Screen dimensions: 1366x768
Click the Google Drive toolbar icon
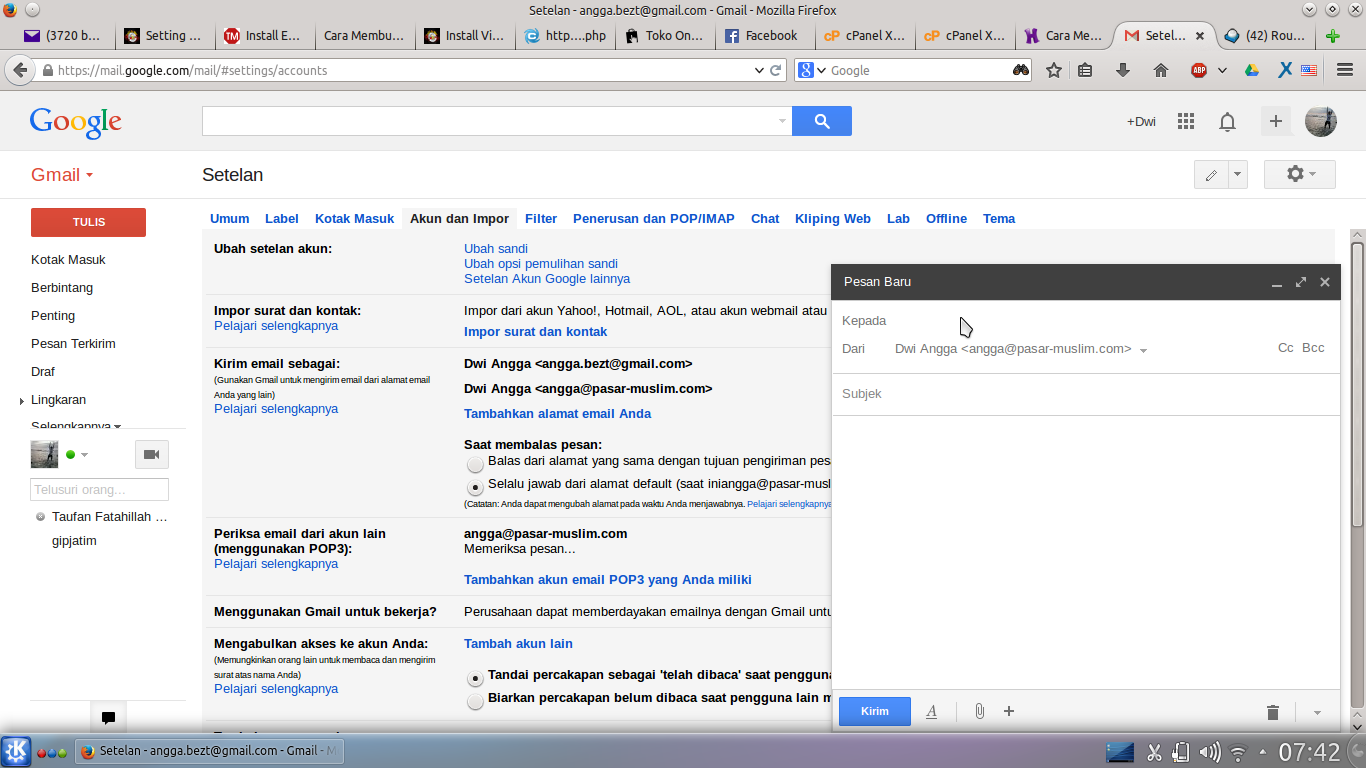(1252, 70)
